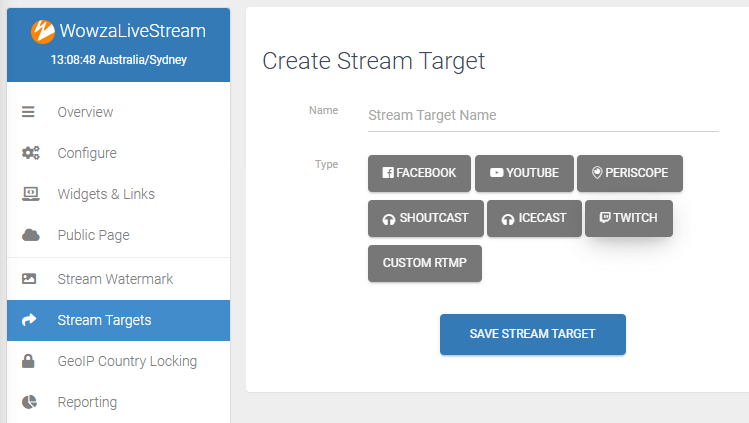Click the Widgets & Links monitor icon
The image size is (749, 423).
point(31,194)
